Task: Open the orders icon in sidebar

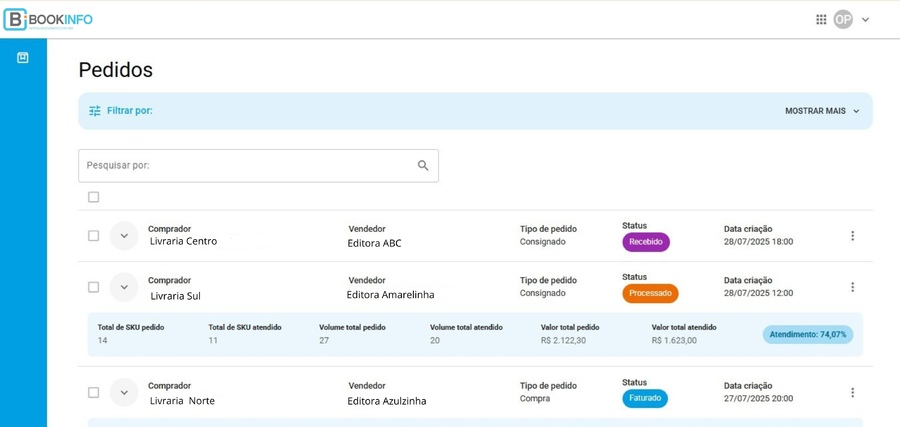Action: pos(23,58)
